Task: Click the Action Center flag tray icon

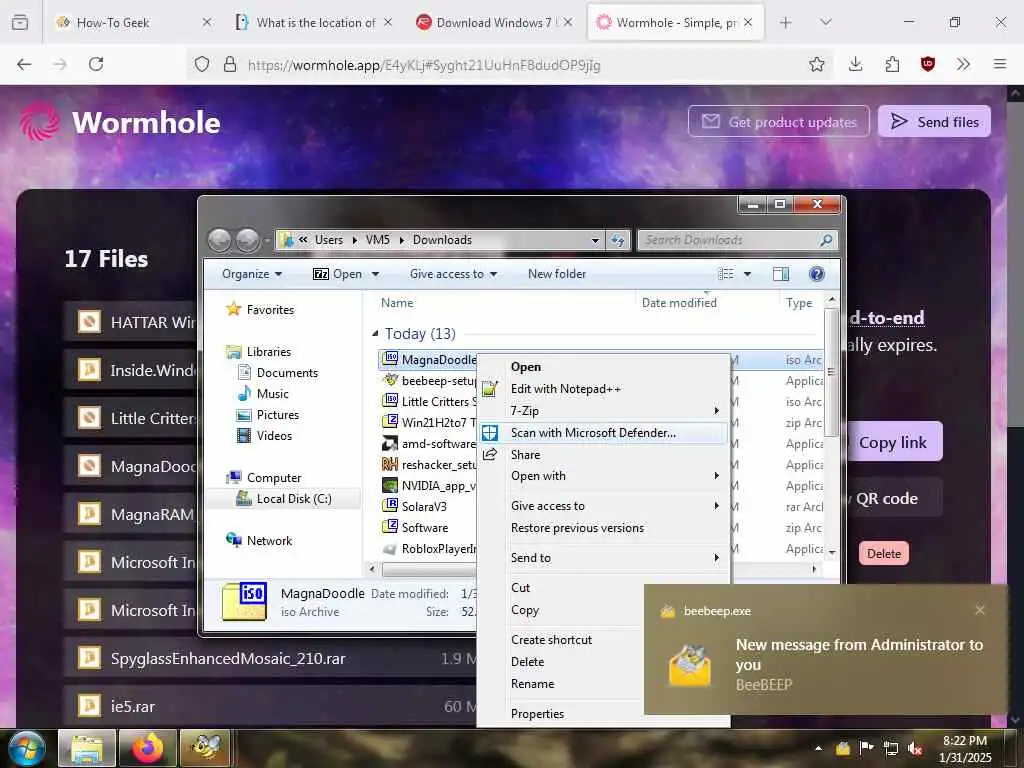Action: [867, 748]
